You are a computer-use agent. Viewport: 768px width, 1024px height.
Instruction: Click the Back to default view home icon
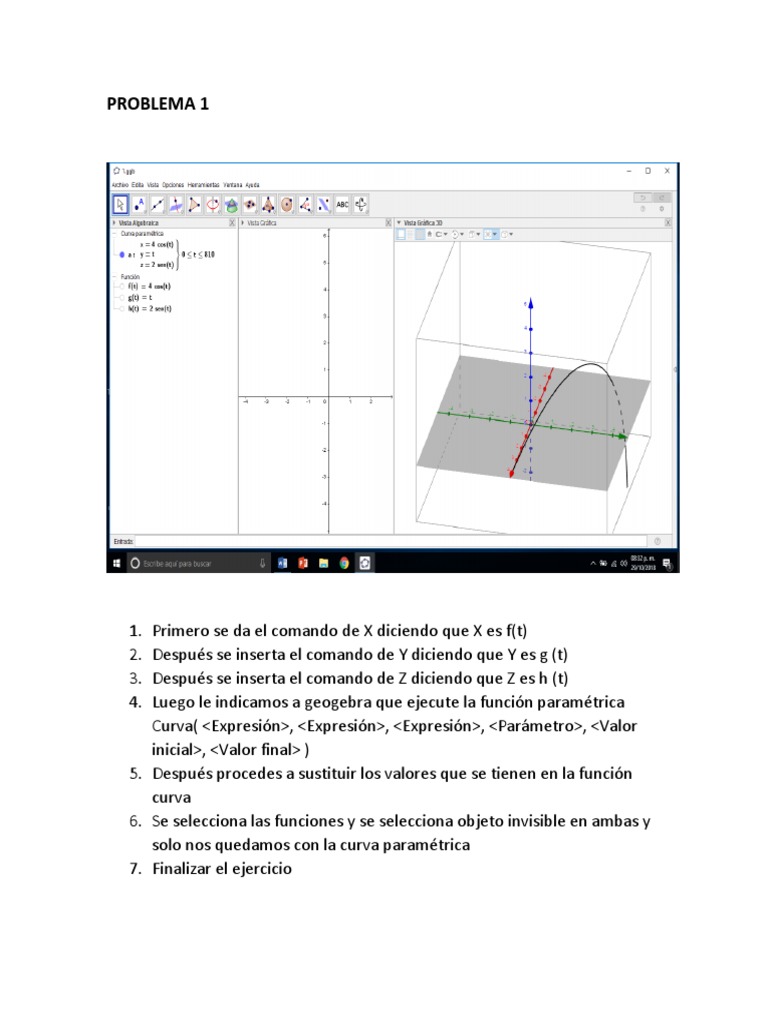click(430, 234)
